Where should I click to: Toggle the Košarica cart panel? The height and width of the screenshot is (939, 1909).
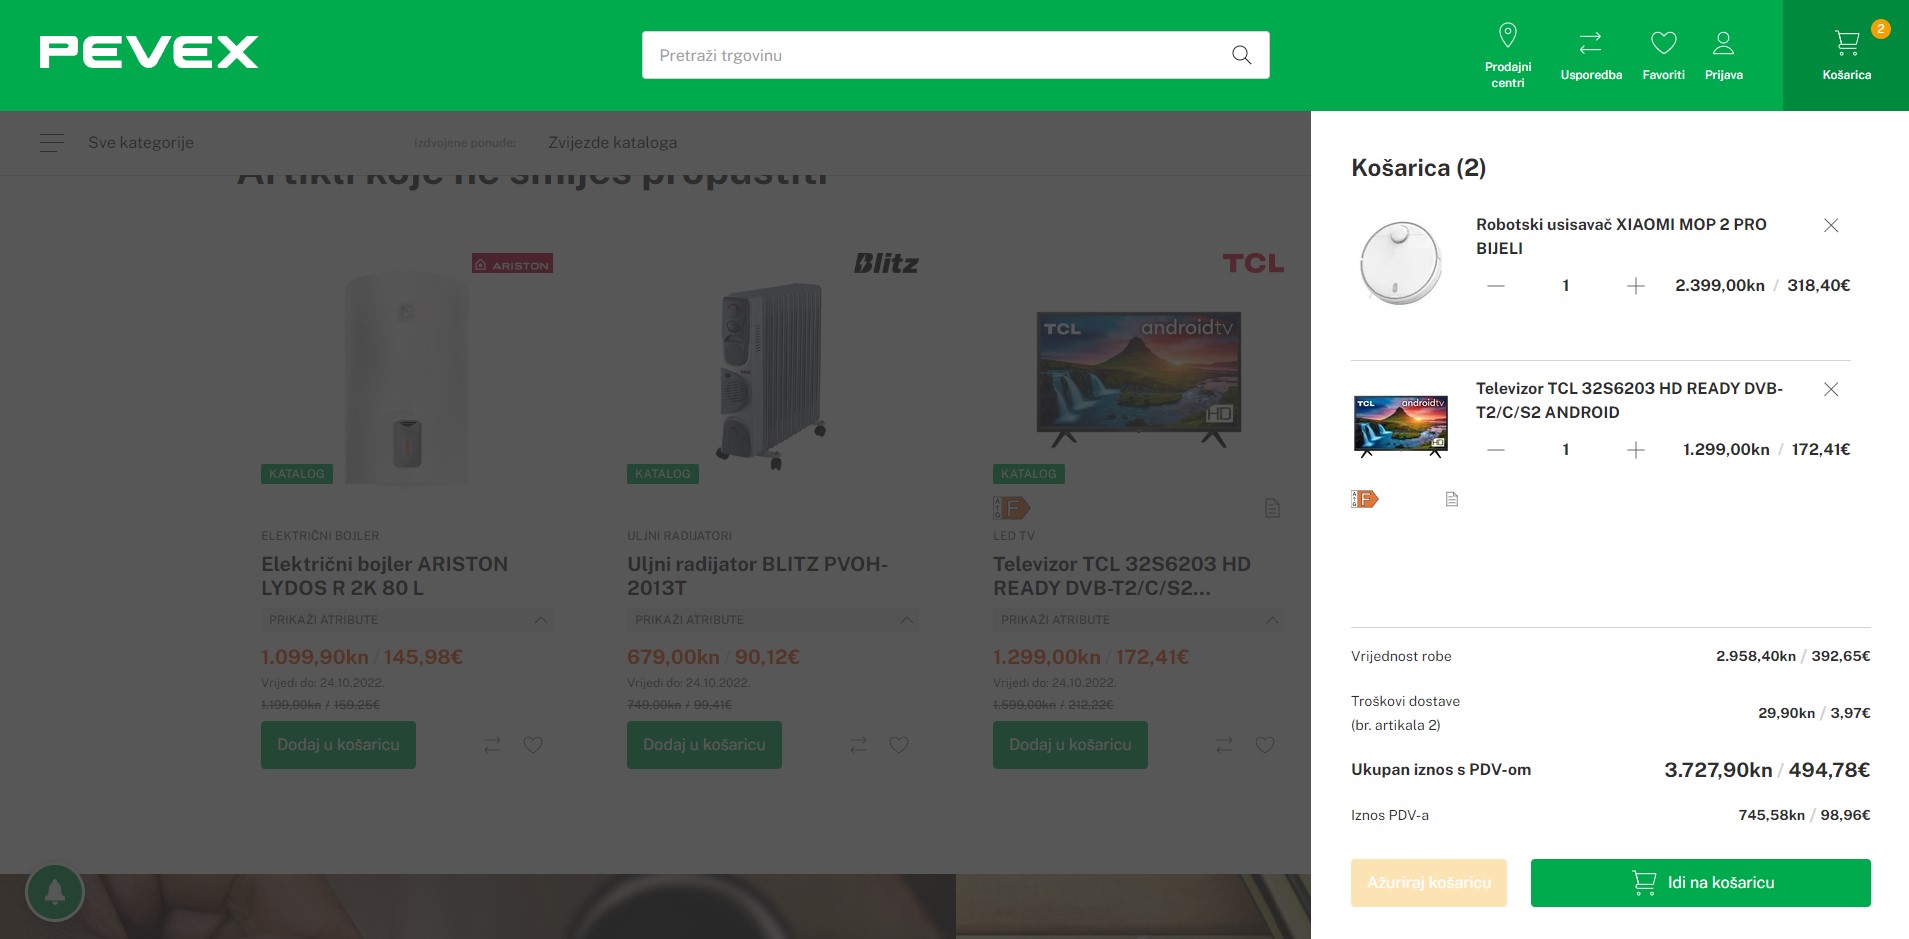click(1846, 55)
